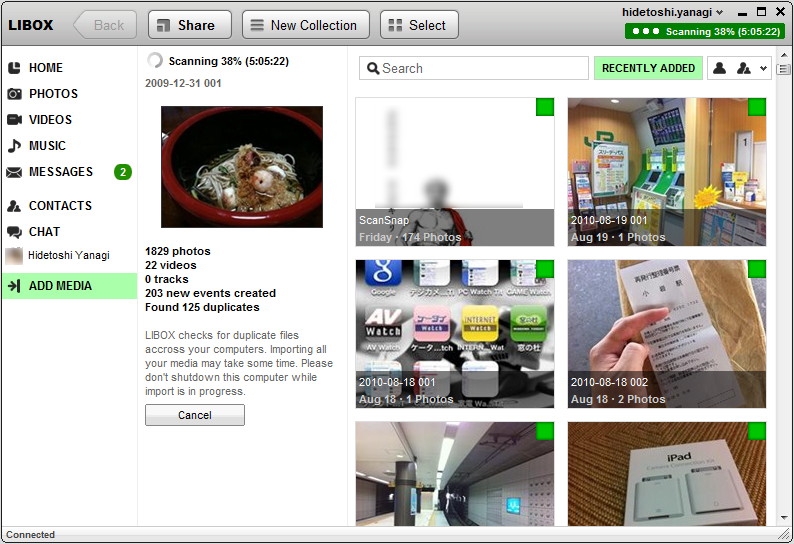Click scrollbar up arrow
This screenshot has height=544, width=794.
784,55
